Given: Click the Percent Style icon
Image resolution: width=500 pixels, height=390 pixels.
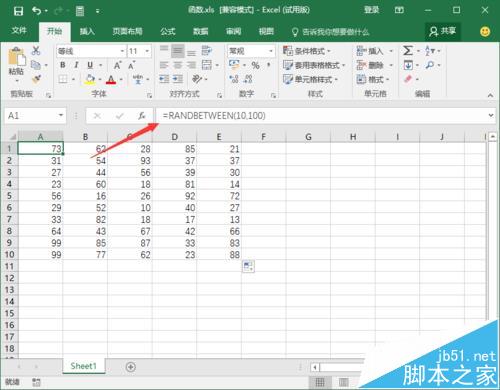Looking at the screenshot, I should tap(255, 65).
